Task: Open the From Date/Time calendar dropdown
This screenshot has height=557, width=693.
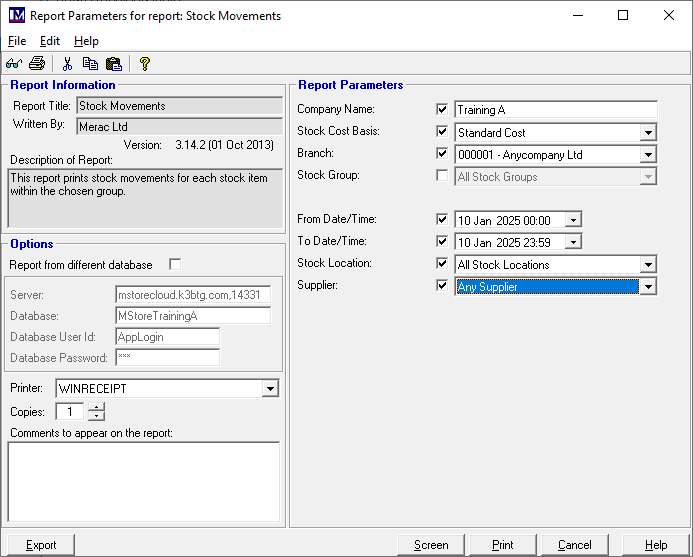Action: 572,220
